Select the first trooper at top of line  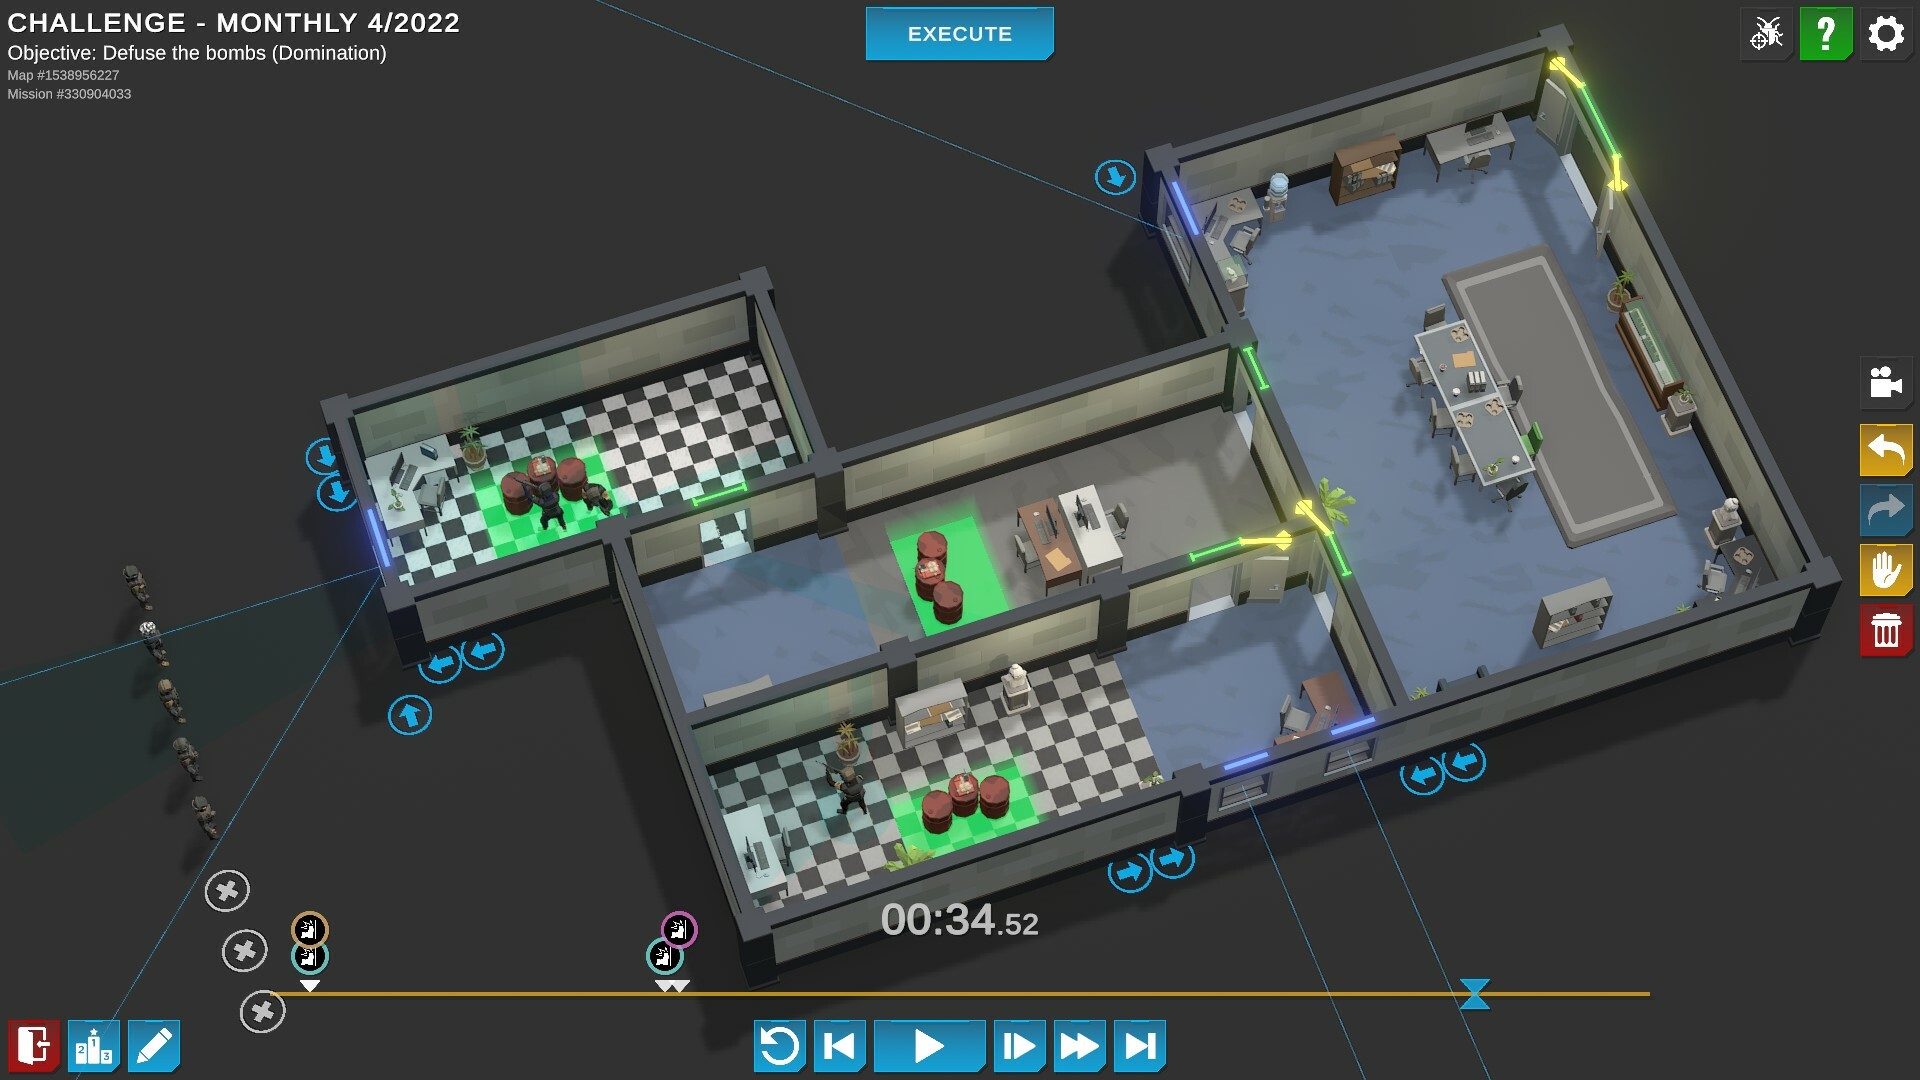click(x=137, y=586)
